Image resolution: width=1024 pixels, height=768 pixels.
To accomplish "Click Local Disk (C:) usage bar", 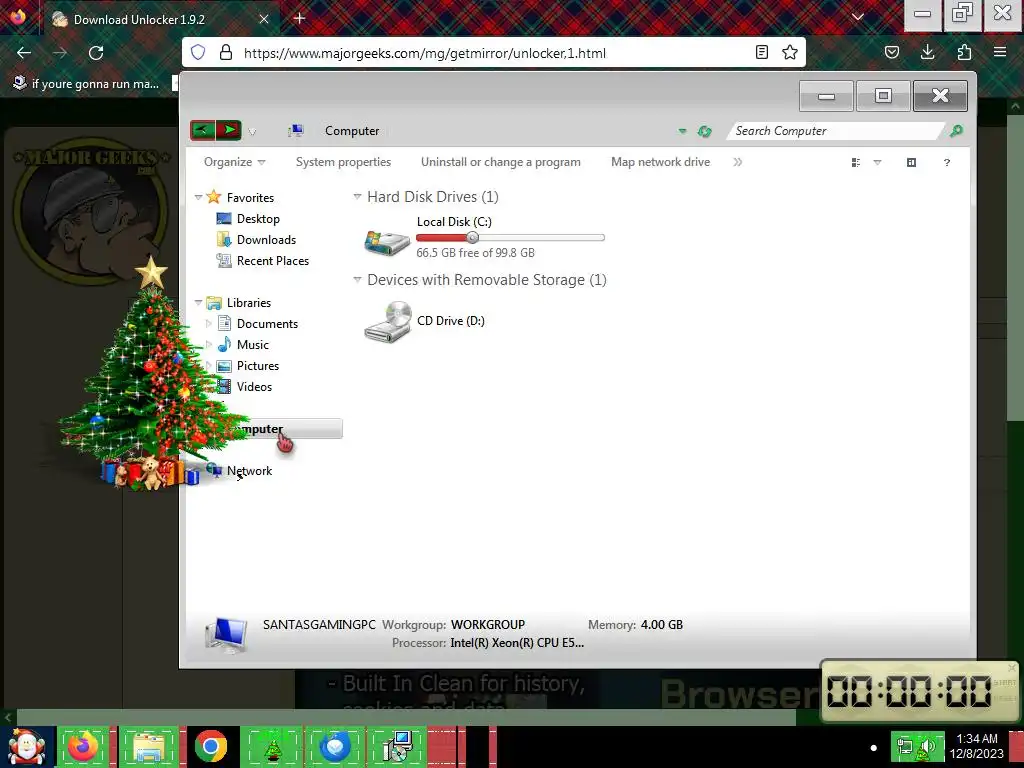I will (510, 237).
